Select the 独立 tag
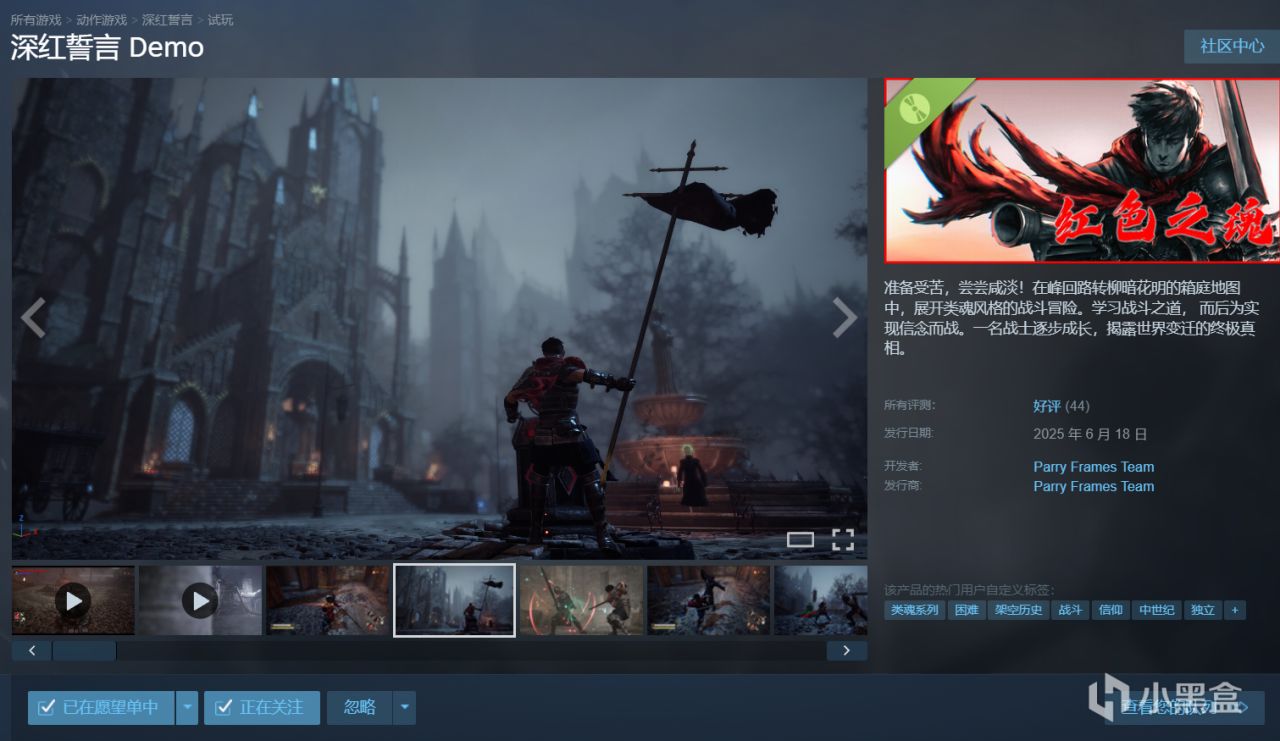The width and height of the screenshot is (1280, 741). (x=1202, y=610)
